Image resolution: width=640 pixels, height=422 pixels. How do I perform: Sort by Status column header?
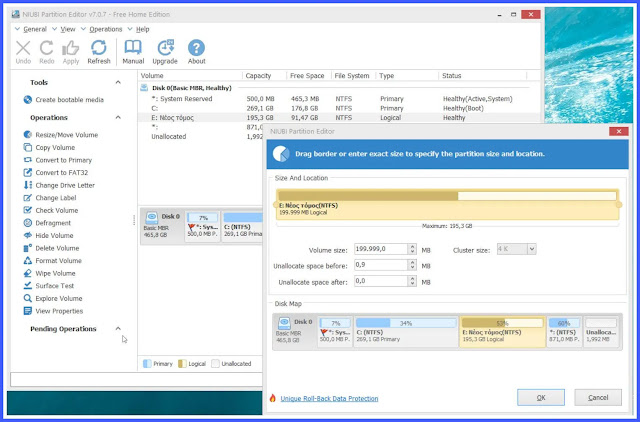click(x=451, y=76)
